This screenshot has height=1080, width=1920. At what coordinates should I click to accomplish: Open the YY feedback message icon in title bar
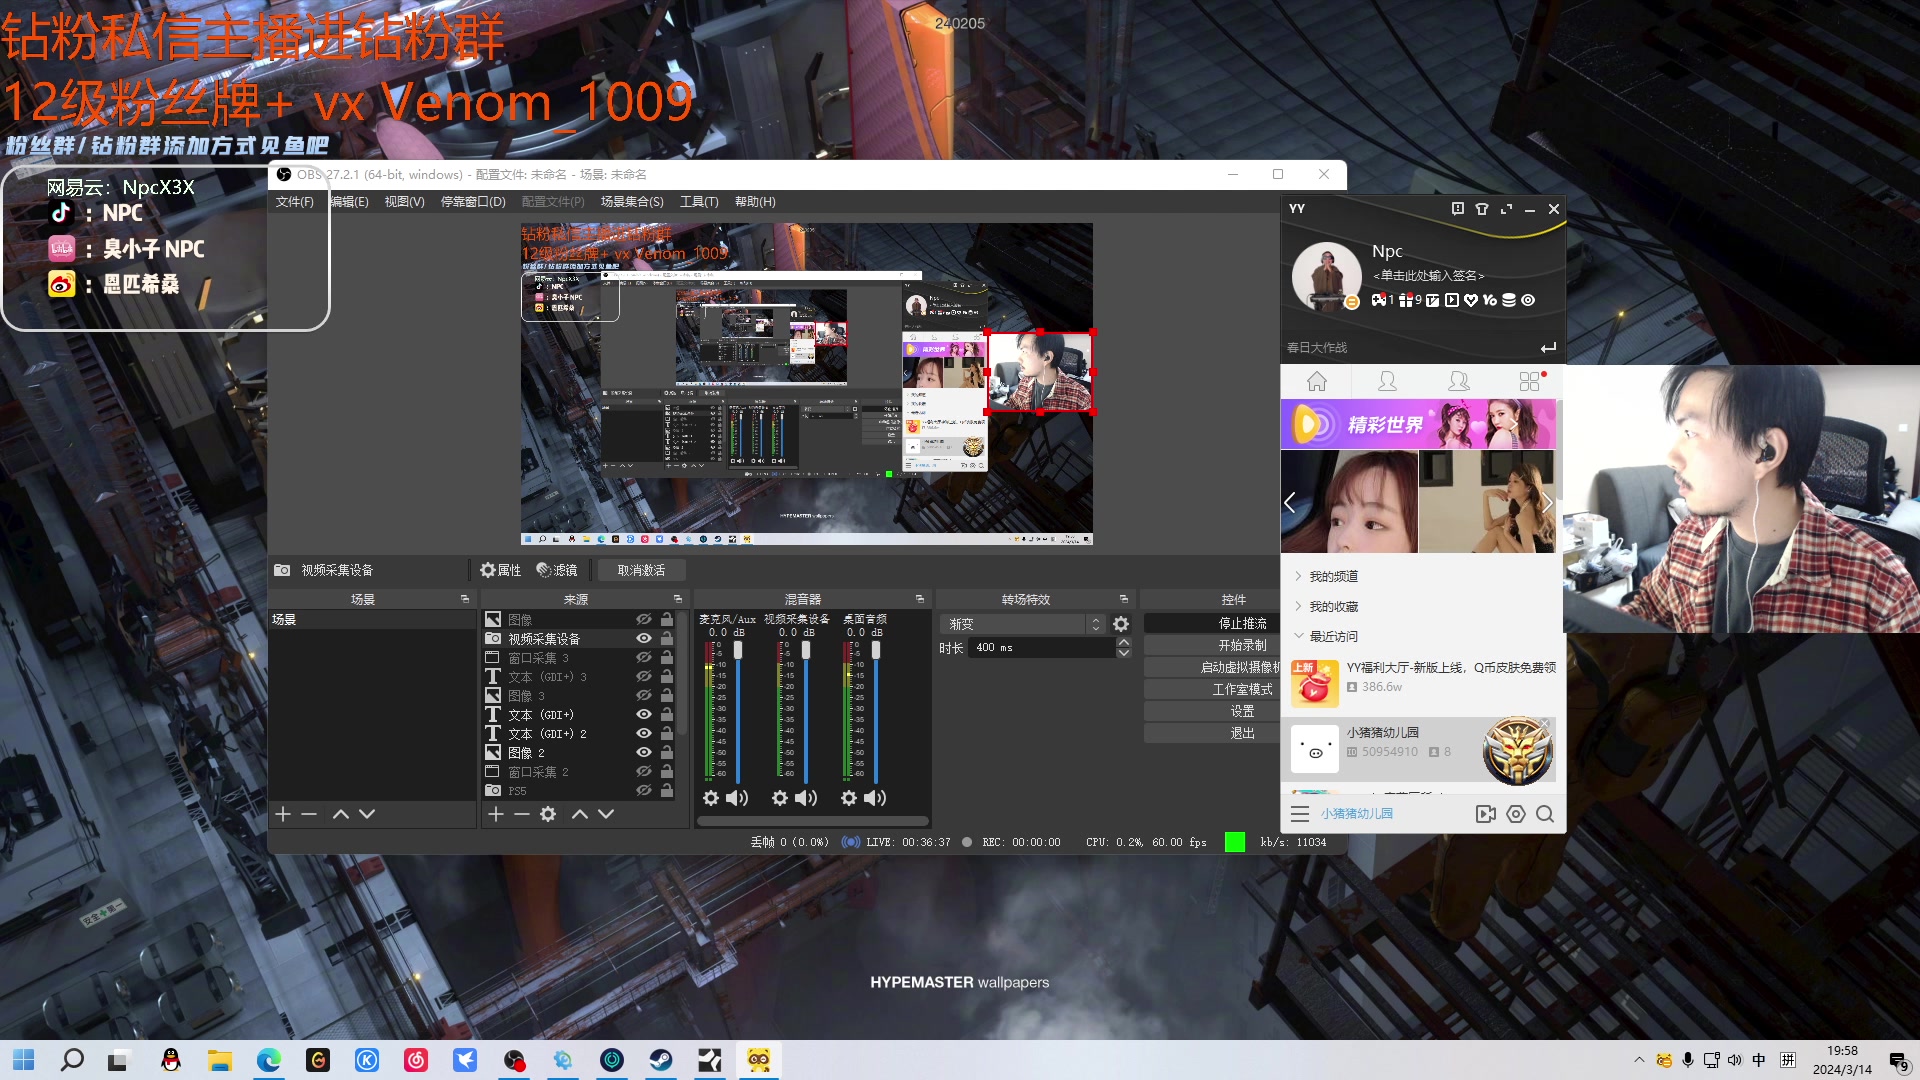click(x=1458, y=209)
